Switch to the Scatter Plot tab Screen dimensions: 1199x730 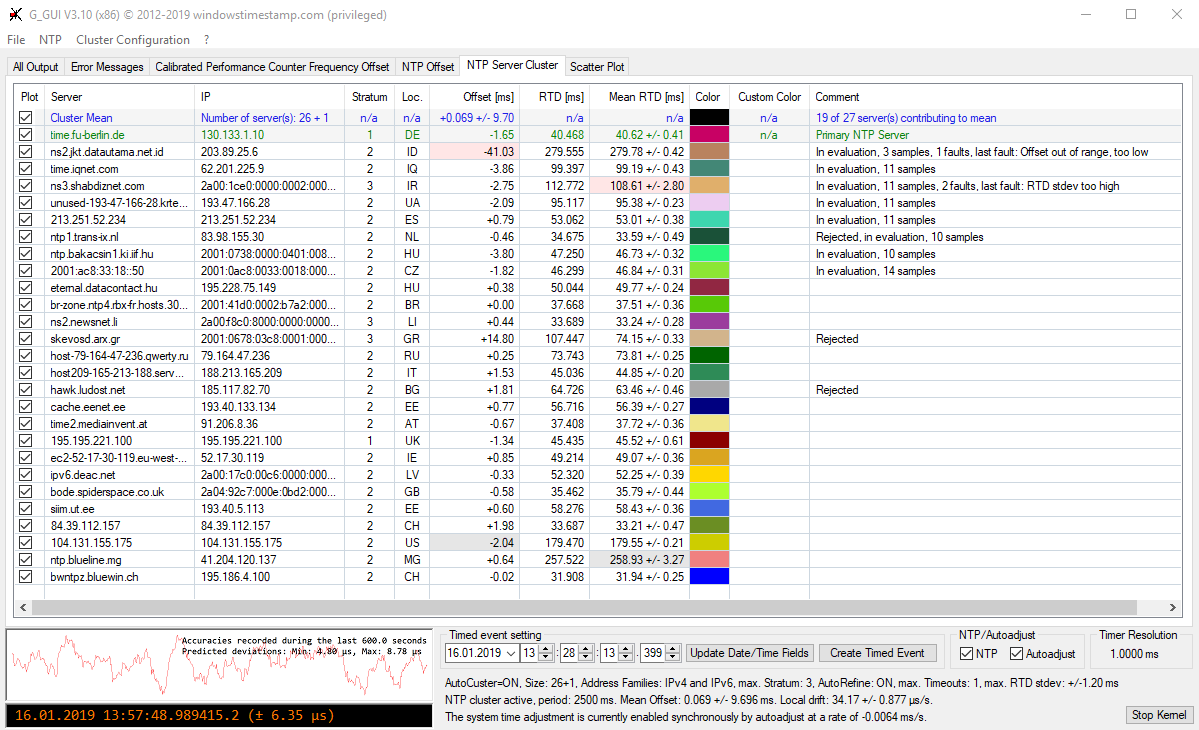click(x=597, y=67)
